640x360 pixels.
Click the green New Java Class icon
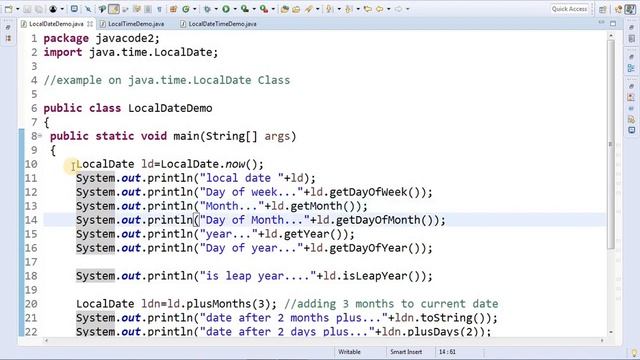coord(186,9)
